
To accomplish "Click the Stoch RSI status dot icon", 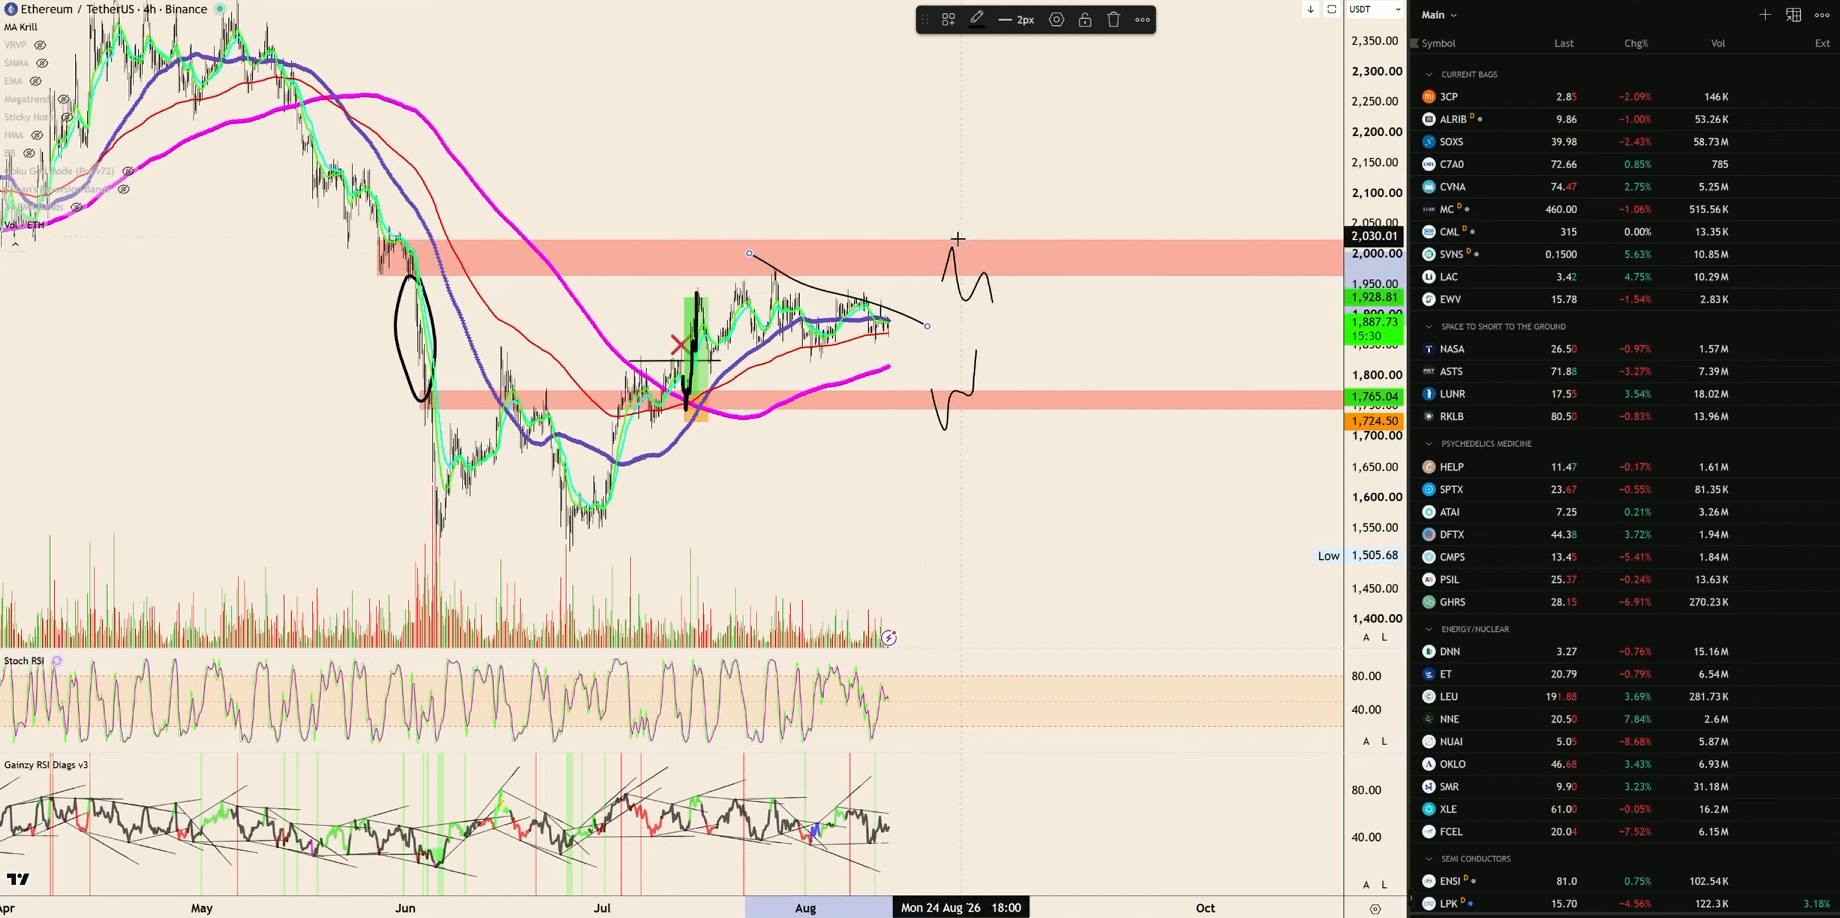I will [x=57, y=661].
